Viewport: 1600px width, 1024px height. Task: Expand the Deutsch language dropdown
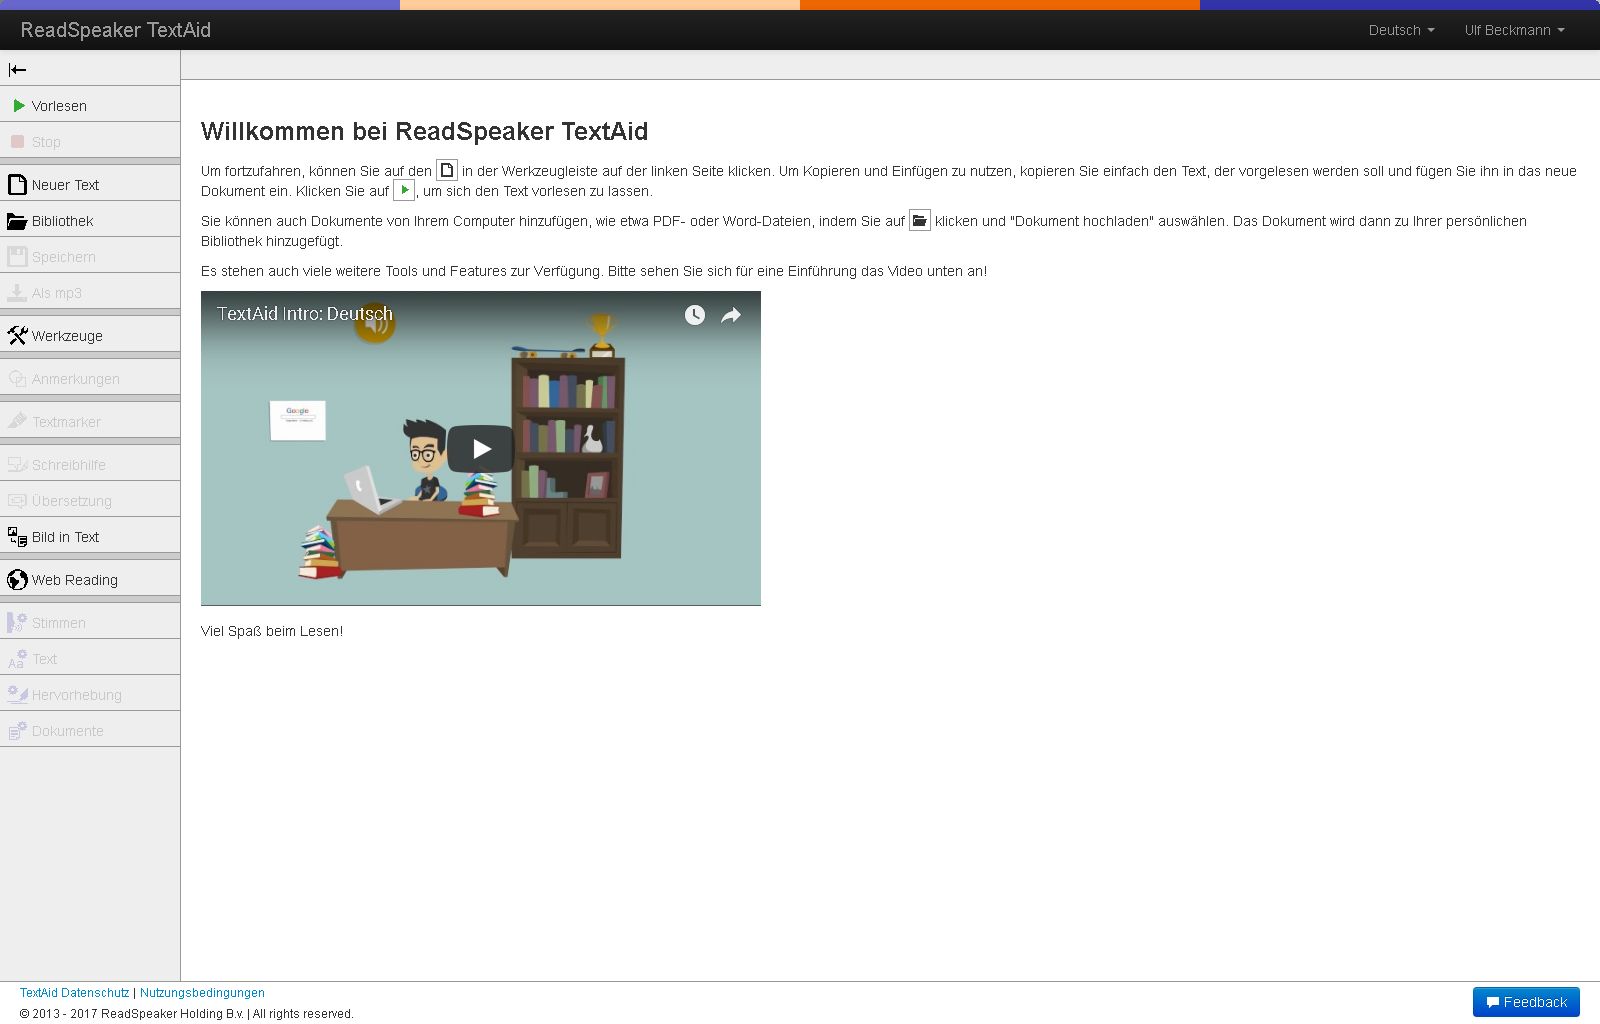1401,30
